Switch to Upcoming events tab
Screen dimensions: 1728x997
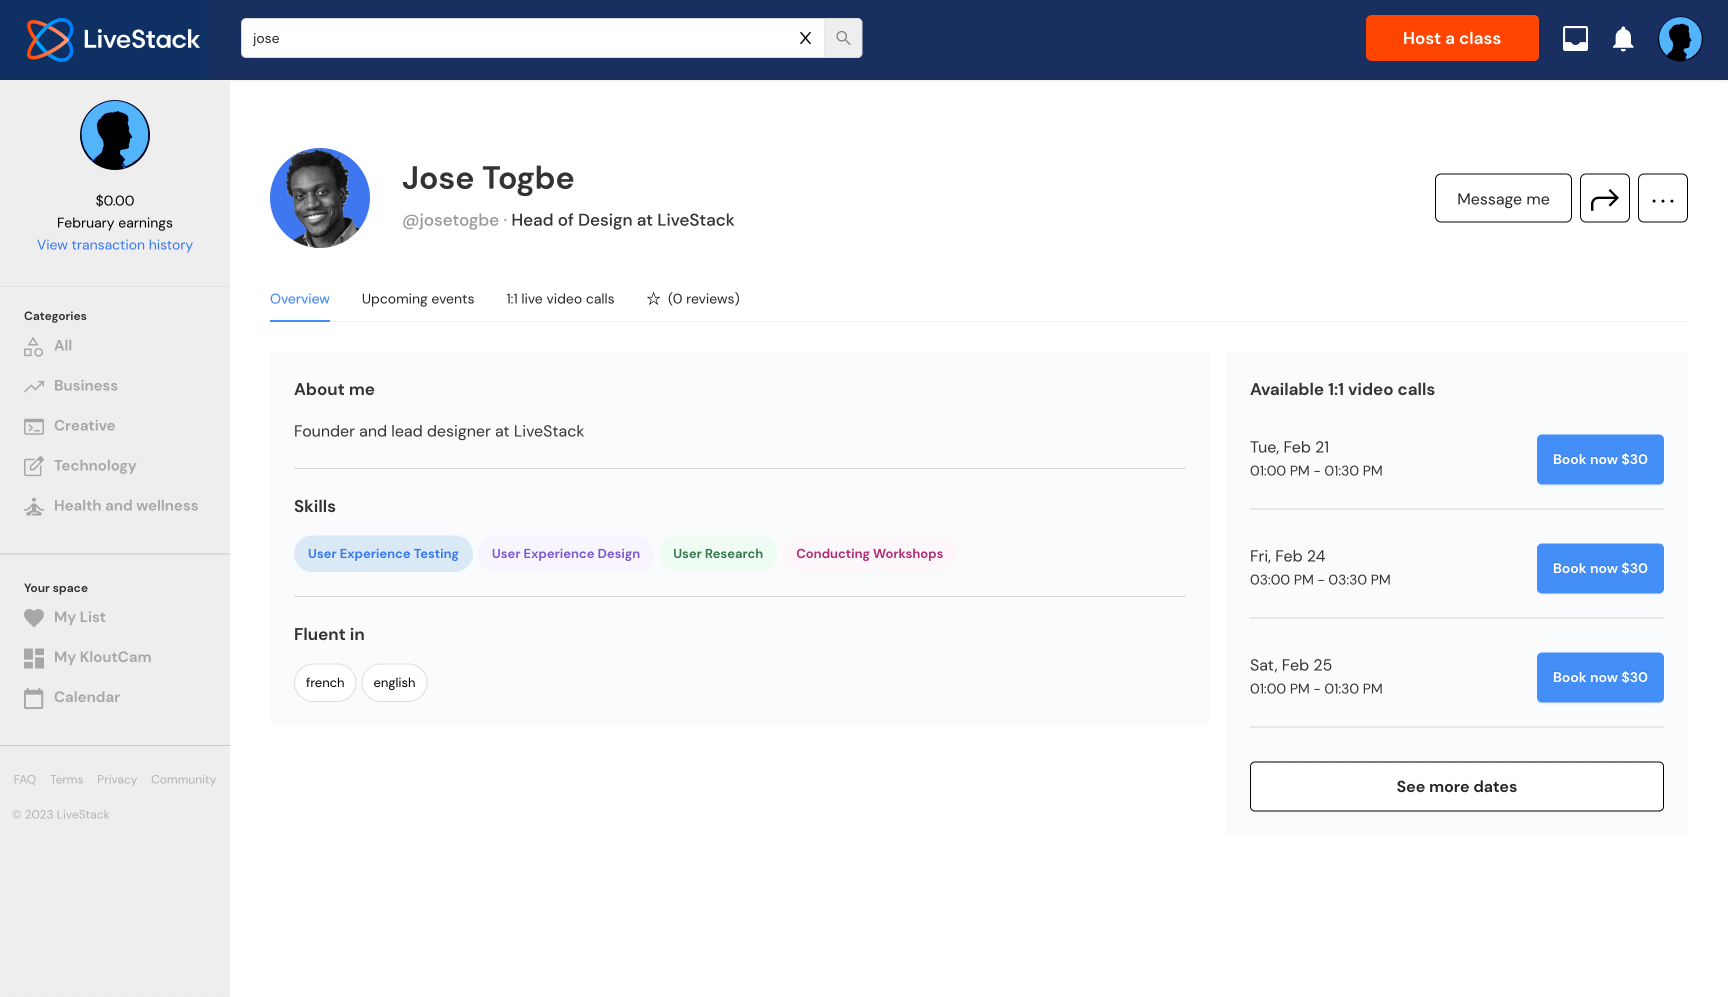(x=418, y=299)
